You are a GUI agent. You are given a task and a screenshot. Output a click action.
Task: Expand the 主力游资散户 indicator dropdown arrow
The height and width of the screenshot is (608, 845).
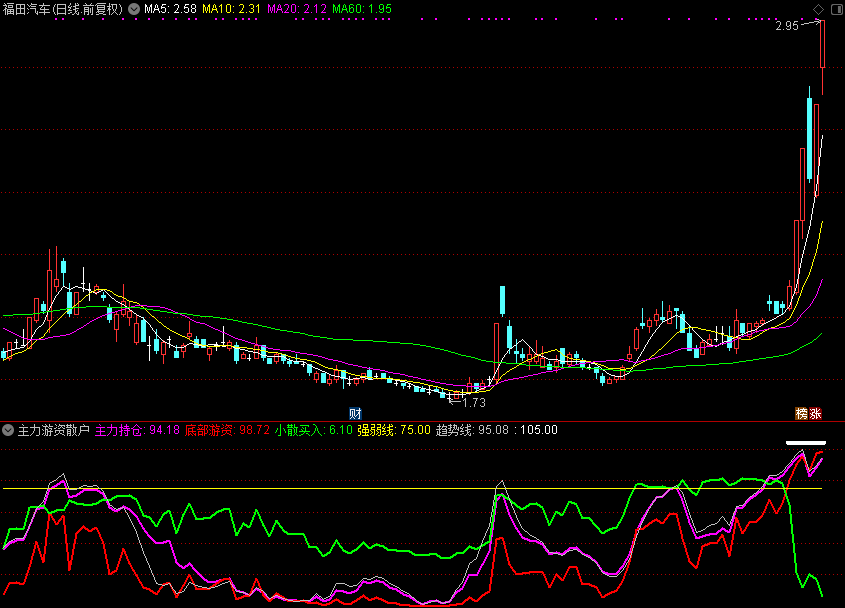pos(8,430)
